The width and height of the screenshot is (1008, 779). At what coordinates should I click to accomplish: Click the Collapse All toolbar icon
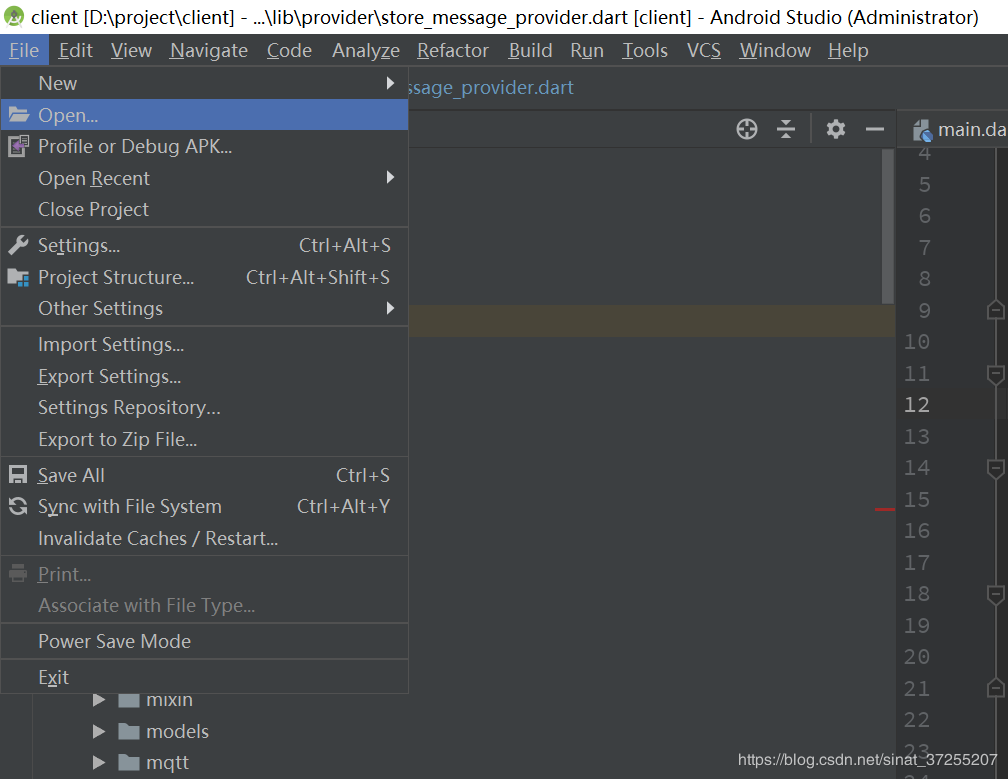click(x=786, y=129)
